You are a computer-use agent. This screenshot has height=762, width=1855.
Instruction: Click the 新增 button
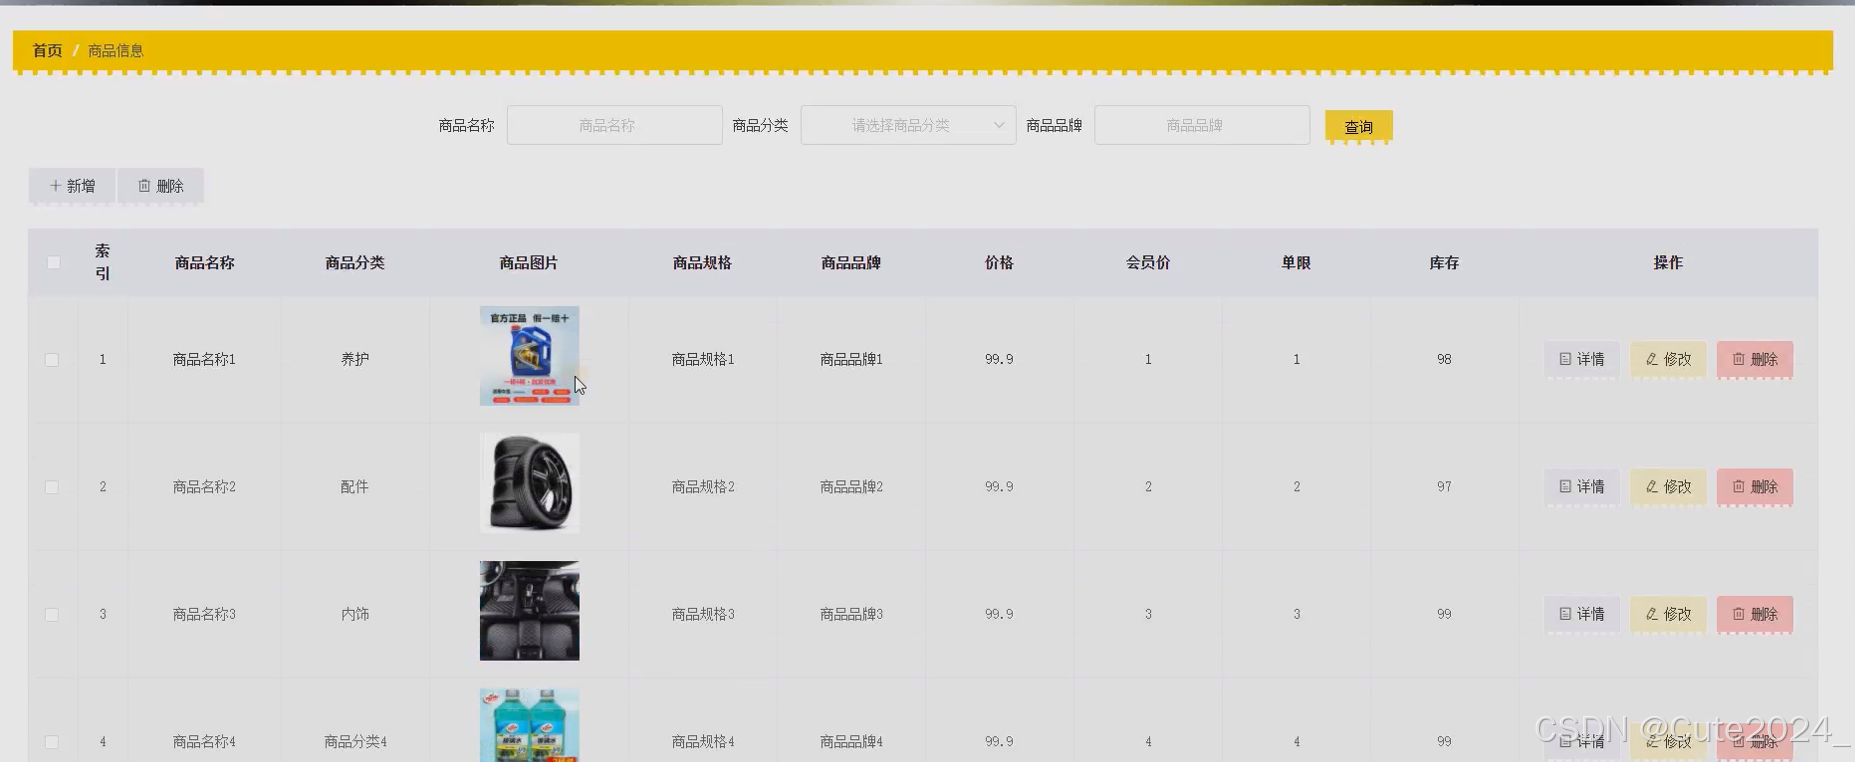pyautogui.click(x=72, y=186)
